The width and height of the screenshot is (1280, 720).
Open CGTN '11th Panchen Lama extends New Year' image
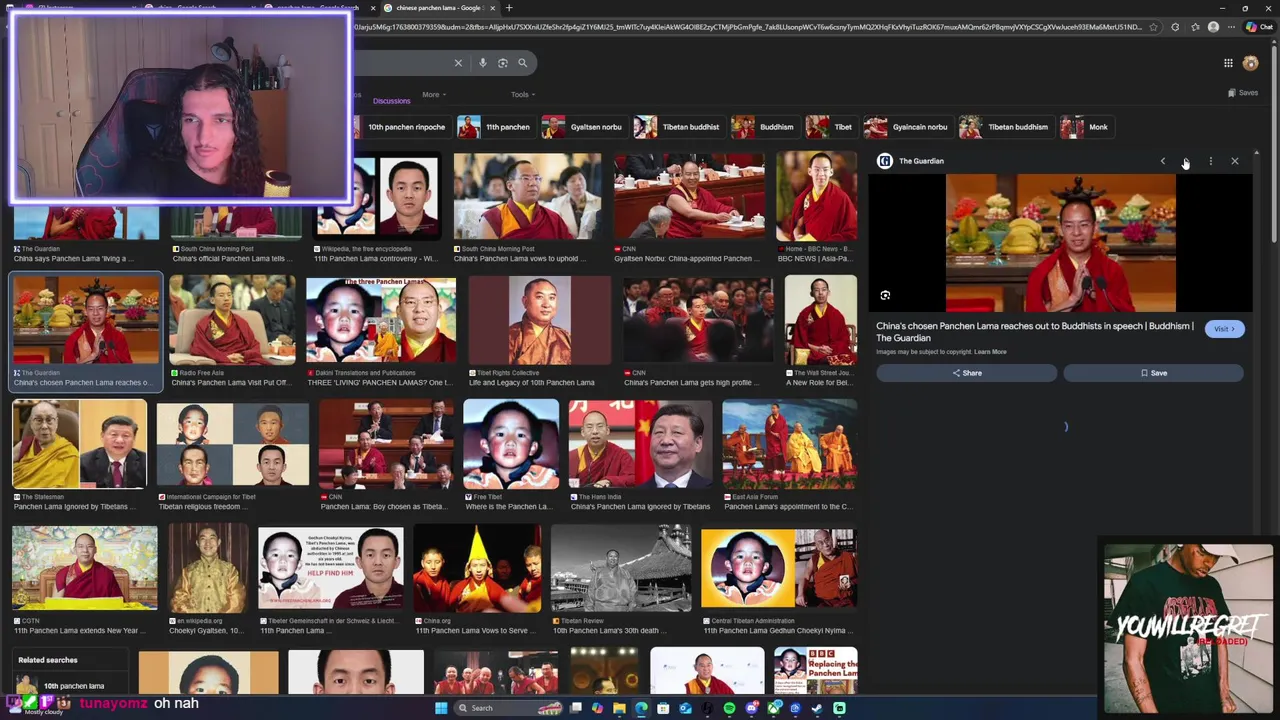[85, 568]
